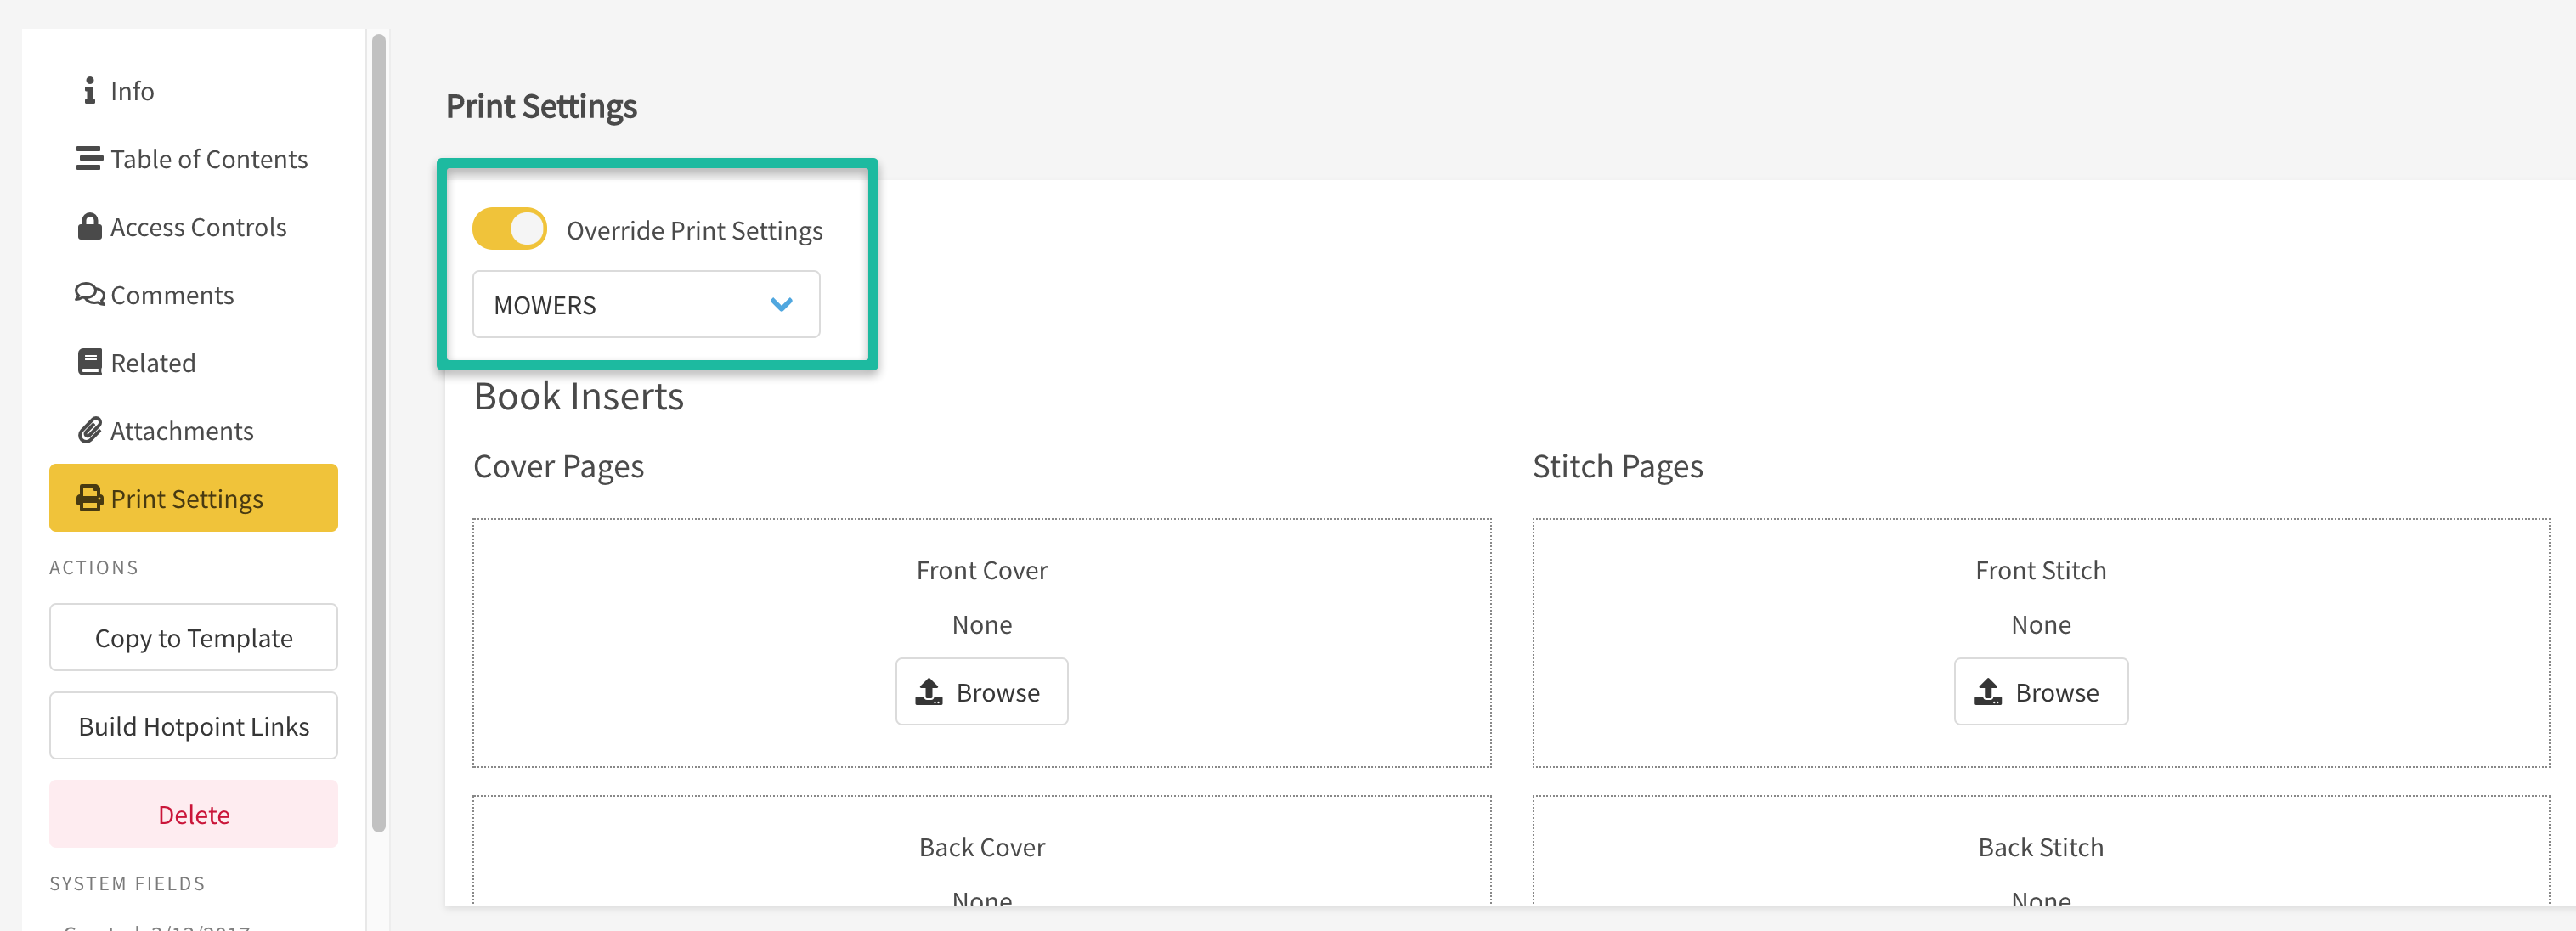Image resolution: width=2576 pixels, height=931 pixels.
Task: Click the Build Hotpoint Links button
Action: [x=193, y=726]
